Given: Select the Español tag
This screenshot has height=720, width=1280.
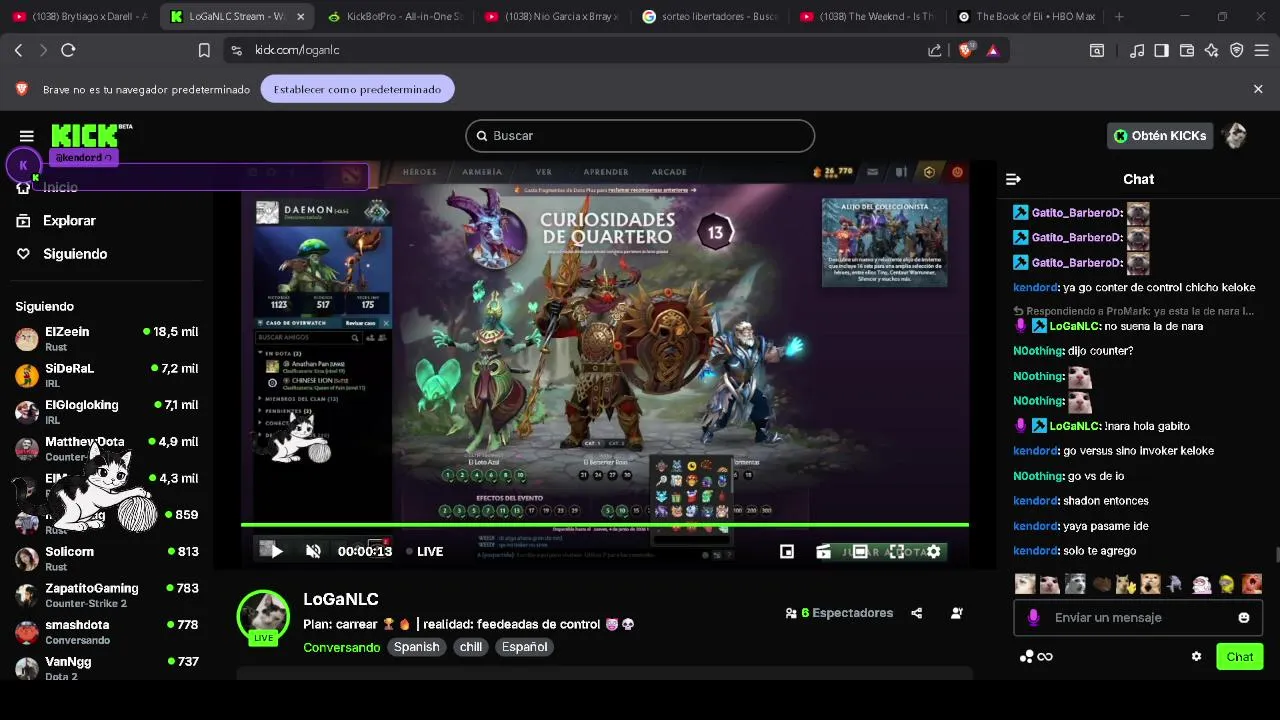Looking at the screenshot, I should pyautogui.click(x=524, y=647).
